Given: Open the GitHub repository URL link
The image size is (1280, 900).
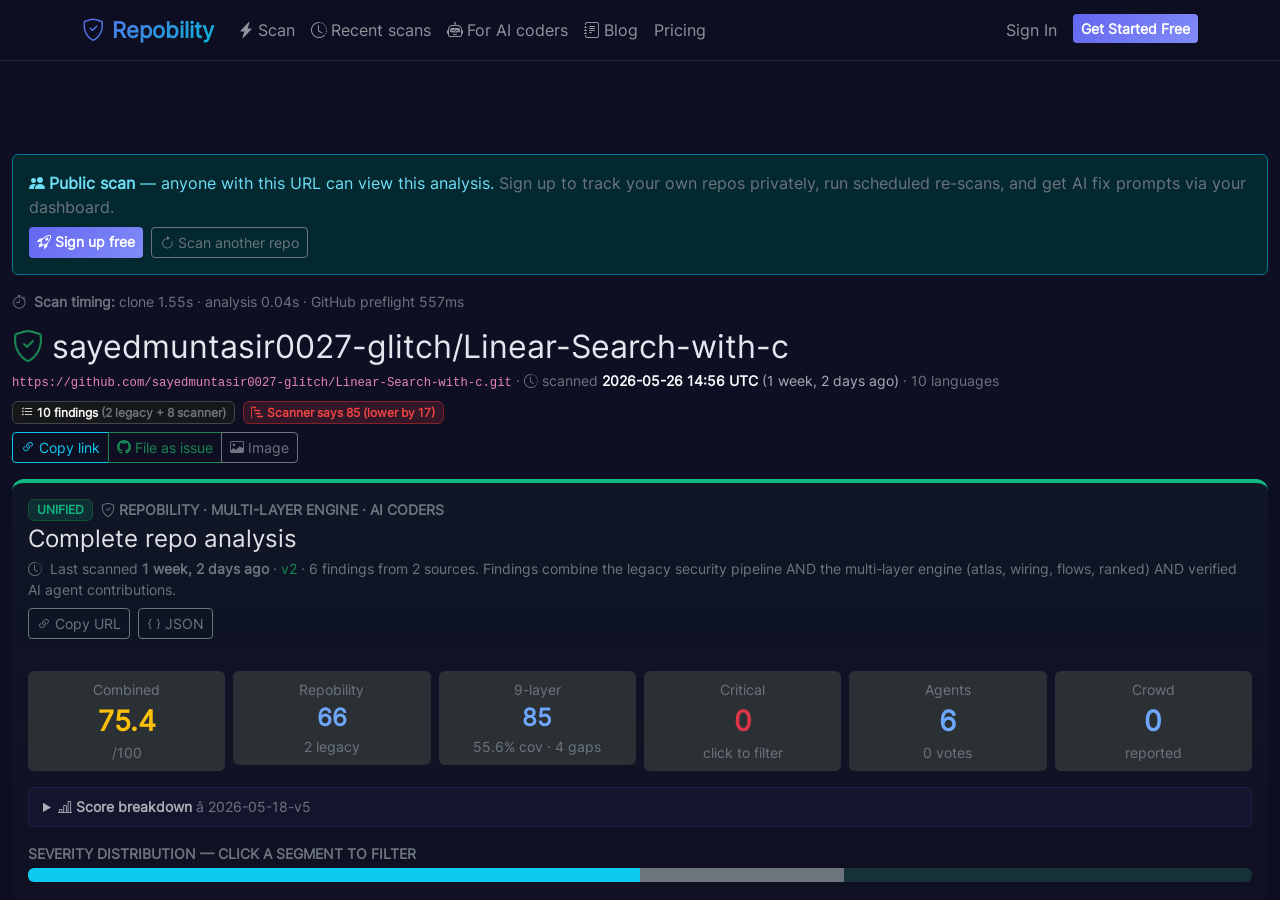Looking at the screenshot, I should (262, 382).
